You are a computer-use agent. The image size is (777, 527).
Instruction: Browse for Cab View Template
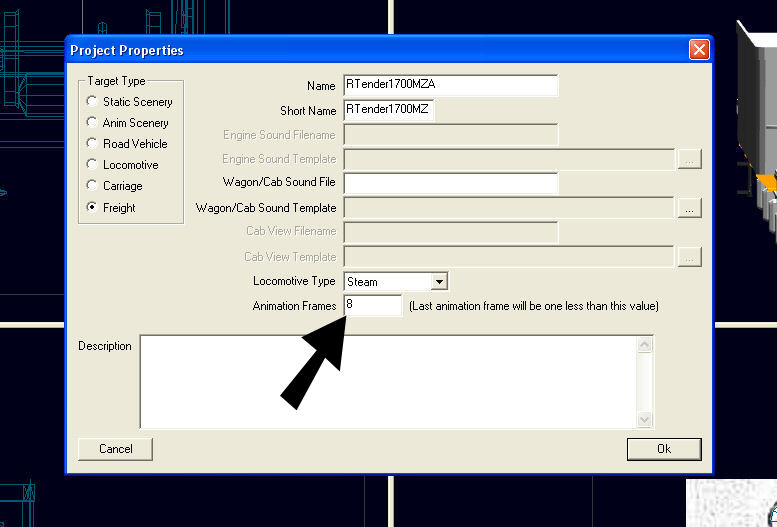(x=689, y=257)
